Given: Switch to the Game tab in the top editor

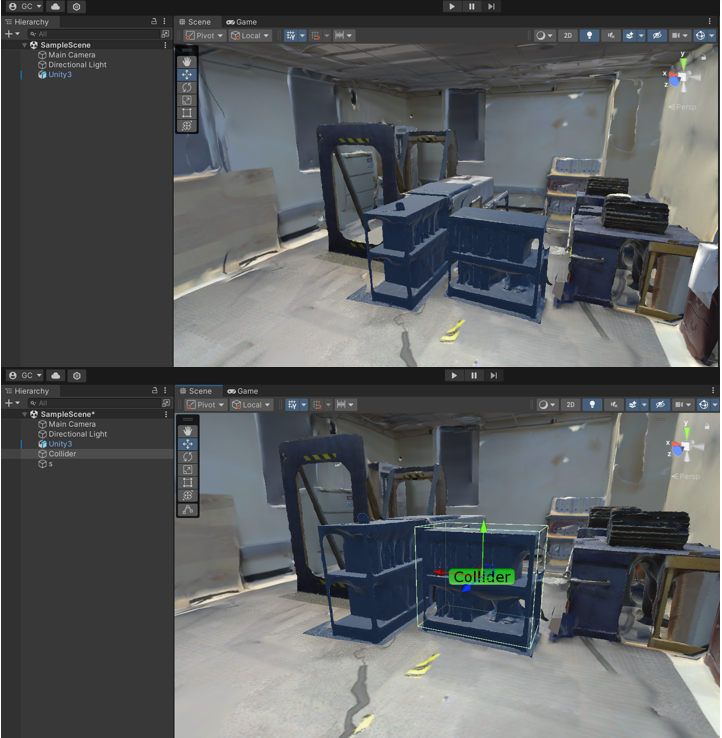Looking at the screenshot, I should click(241, 22).
